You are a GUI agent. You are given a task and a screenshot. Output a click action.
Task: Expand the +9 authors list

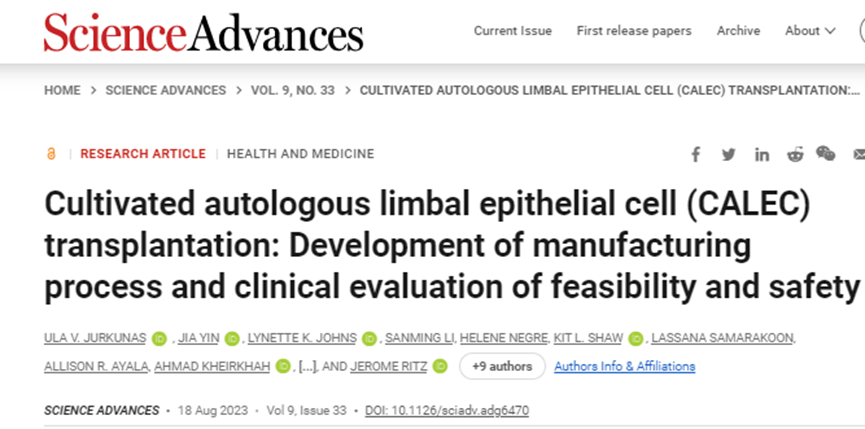coord(502,366)
